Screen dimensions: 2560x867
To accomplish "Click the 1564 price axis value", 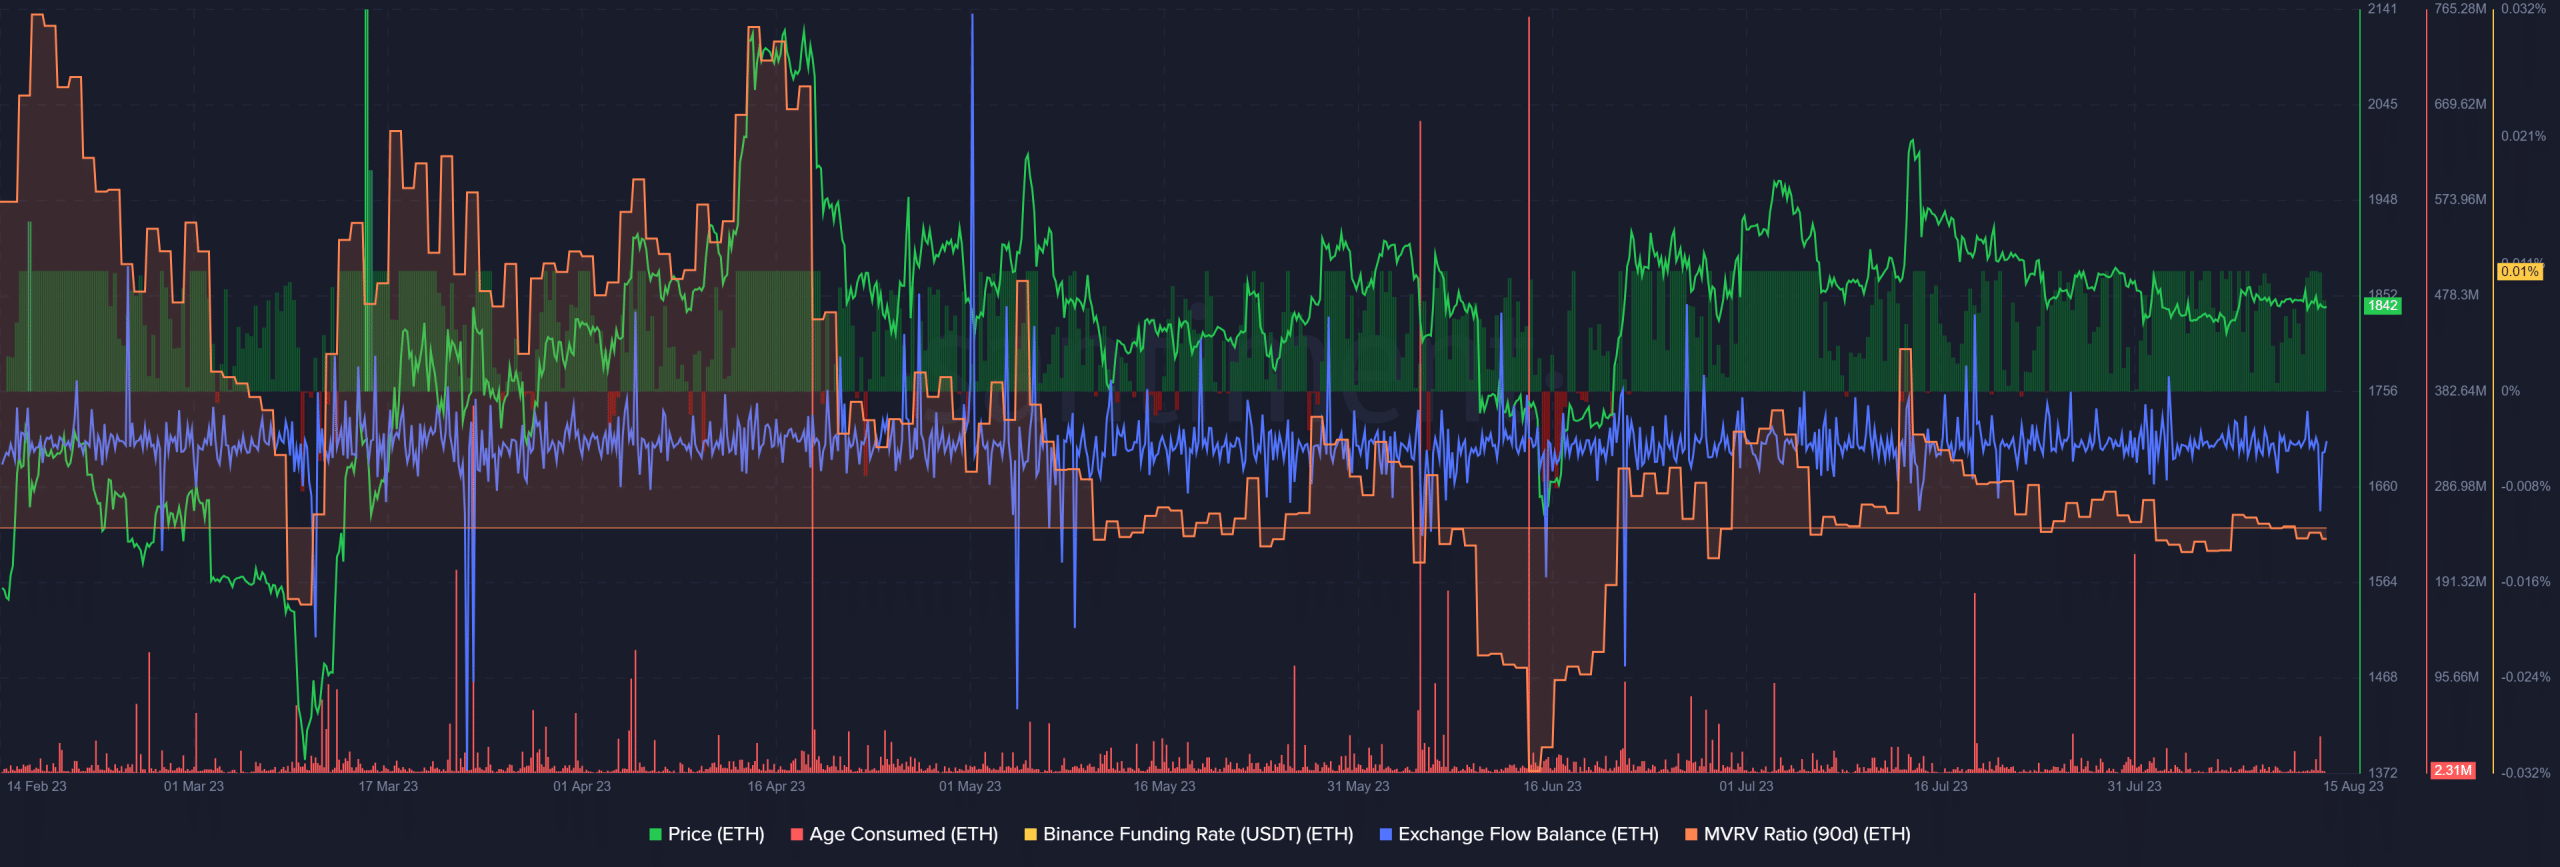I will tap(2382, 582).
